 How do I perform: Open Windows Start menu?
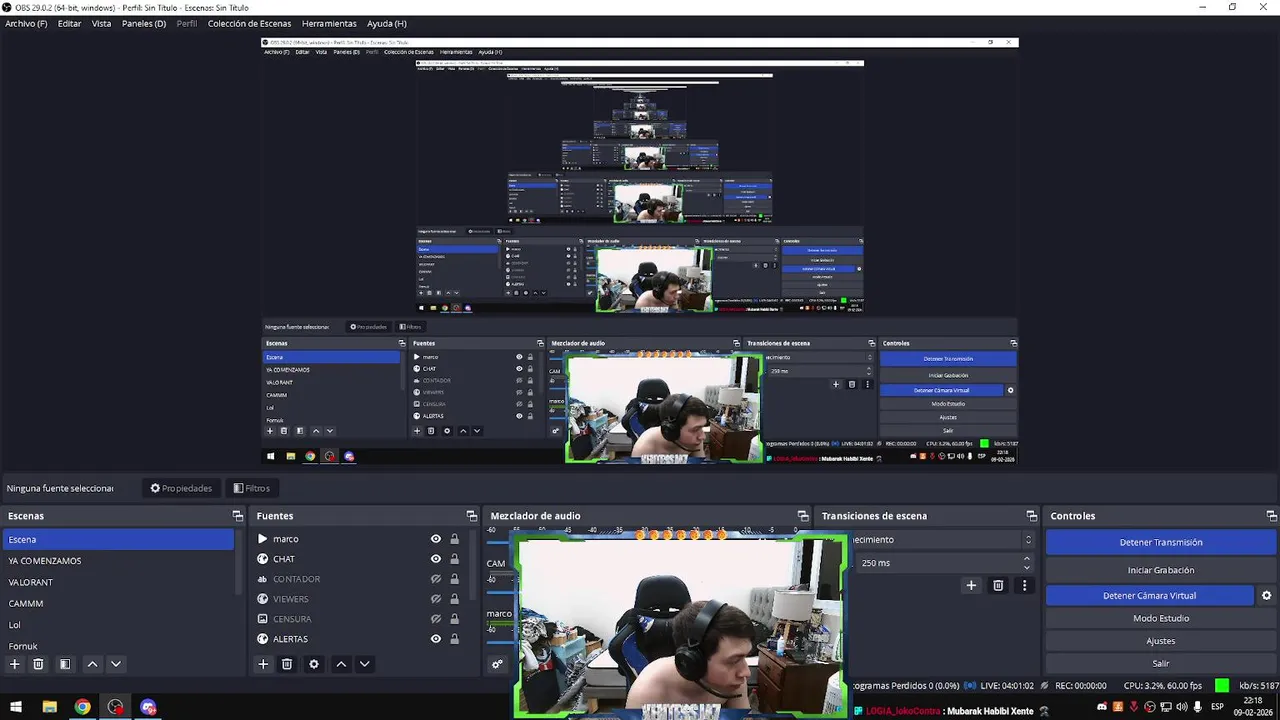pyautogui.click(x=16, y=707)
